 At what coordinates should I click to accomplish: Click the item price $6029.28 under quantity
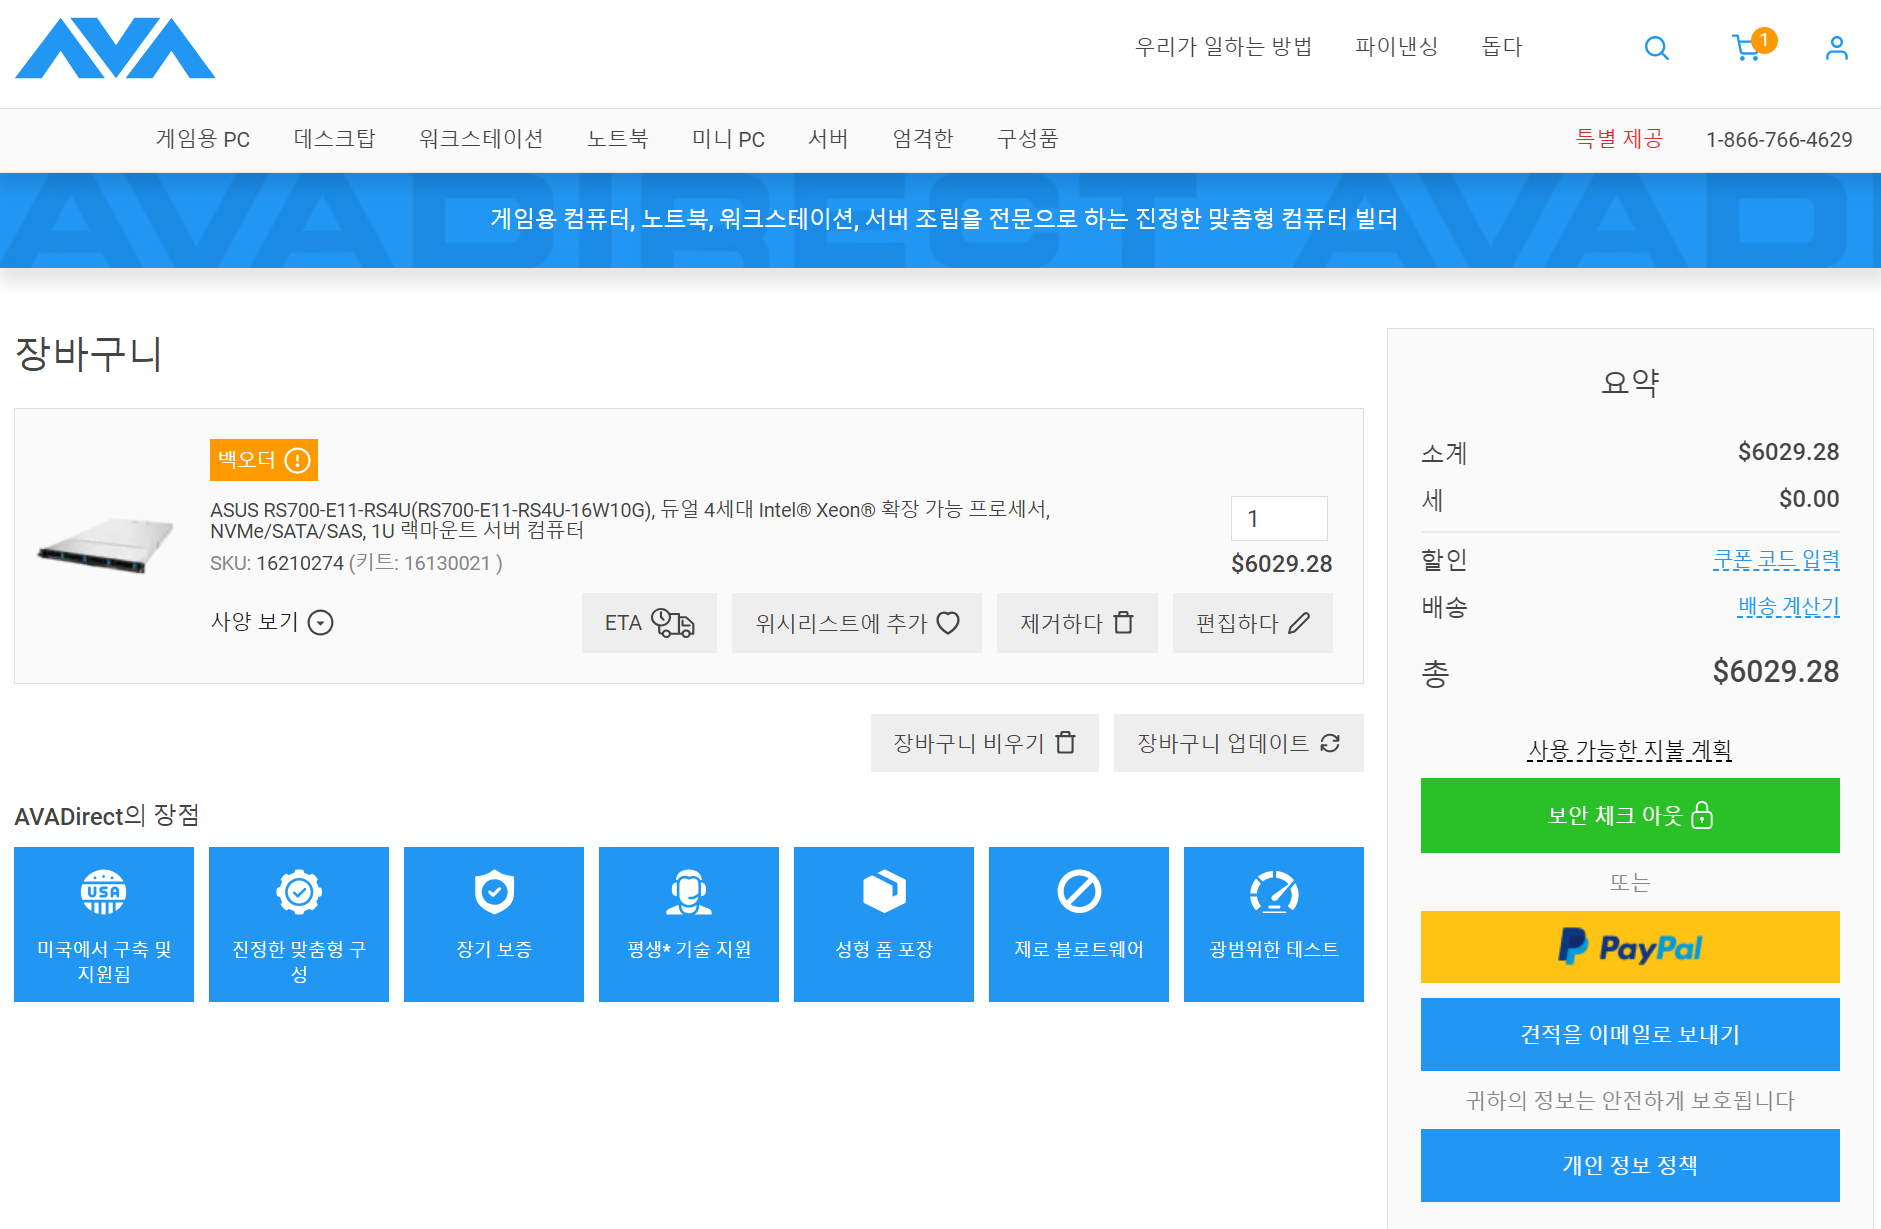pyautogui.click(x=1281, y=564)
